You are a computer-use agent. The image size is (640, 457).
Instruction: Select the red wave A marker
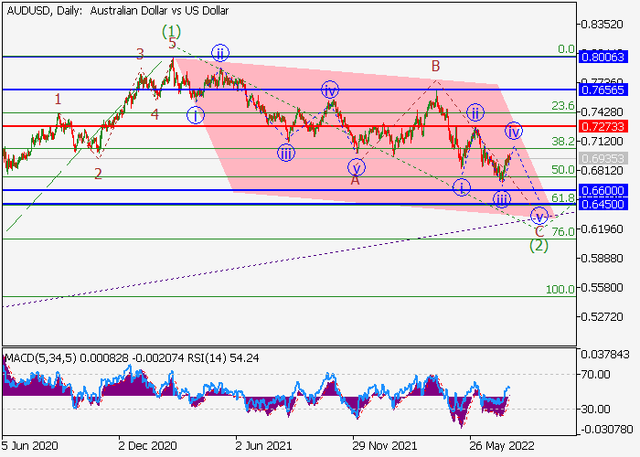354,180
